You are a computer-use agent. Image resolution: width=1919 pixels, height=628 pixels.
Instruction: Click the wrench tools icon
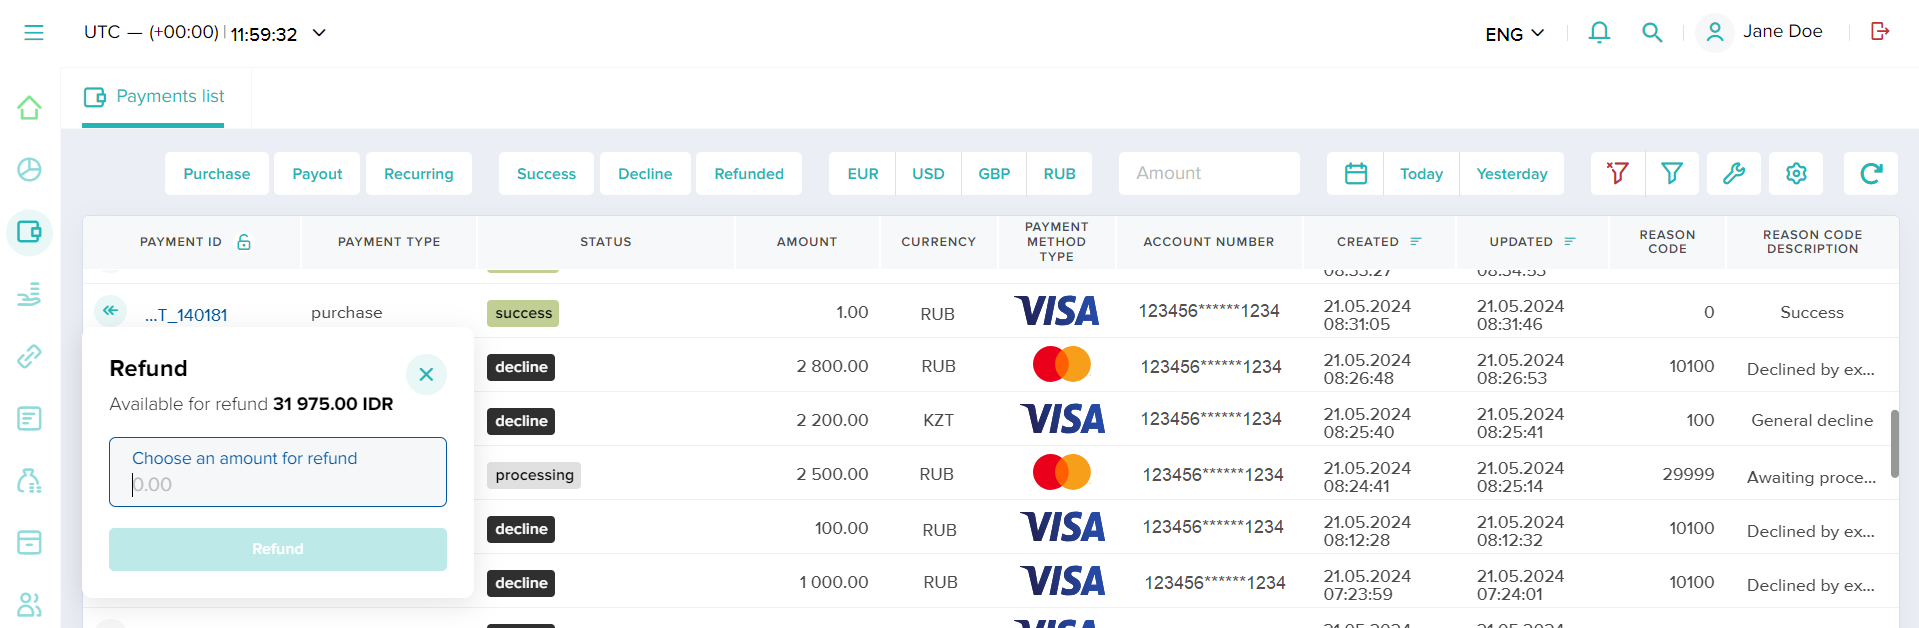(x=1734, y=174)
